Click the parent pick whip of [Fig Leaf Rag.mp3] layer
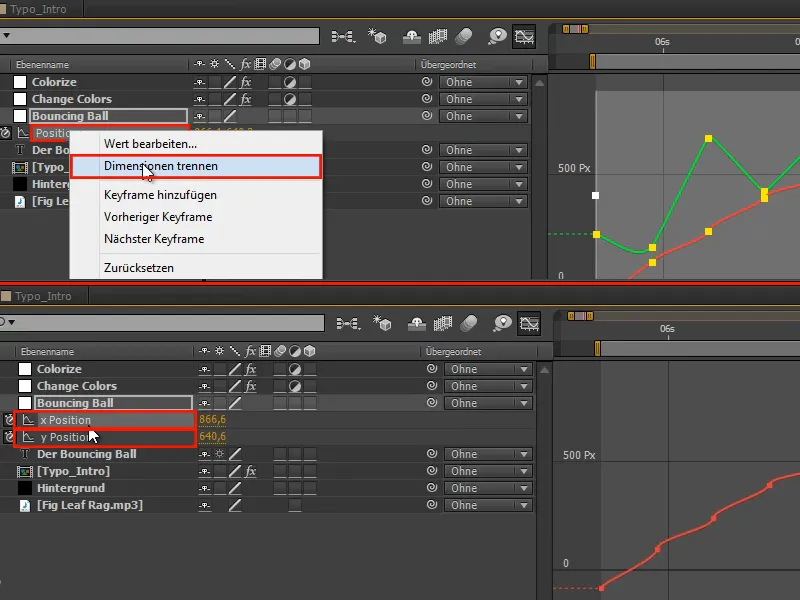 point(432,505)
